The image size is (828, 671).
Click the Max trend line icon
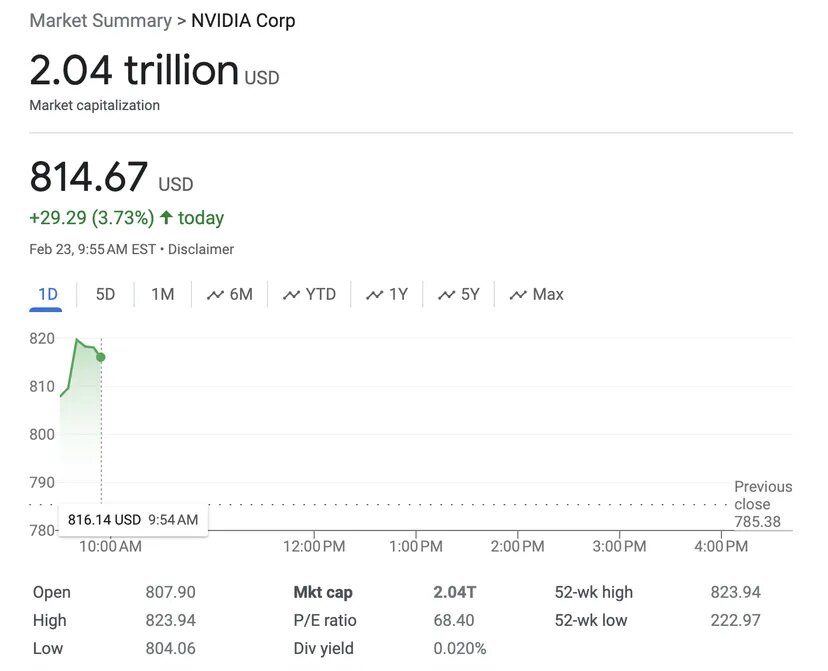[x=518, y=295]
